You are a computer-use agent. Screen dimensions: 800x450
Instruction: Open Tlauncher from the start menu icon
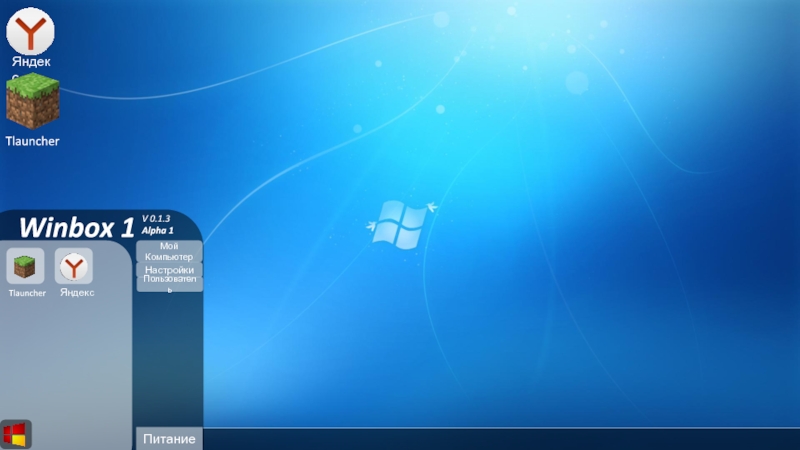26,266
